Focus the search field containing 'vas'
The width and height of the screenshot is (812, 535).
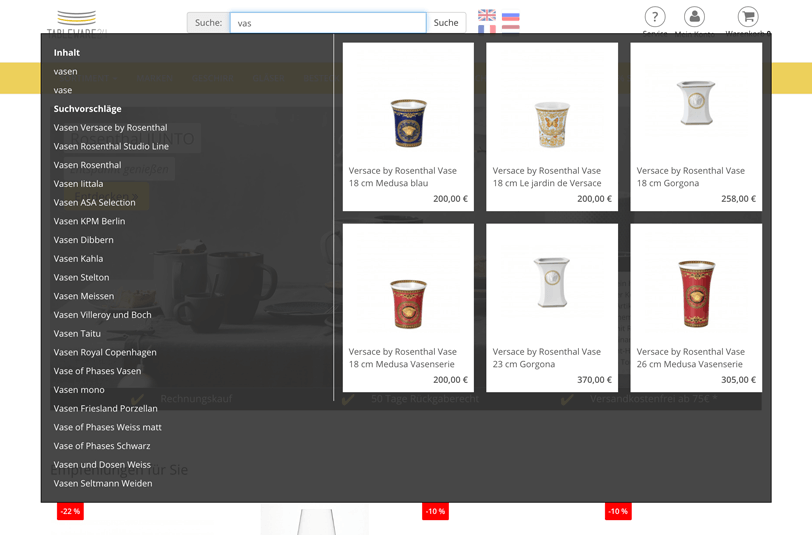coord(328,23)
